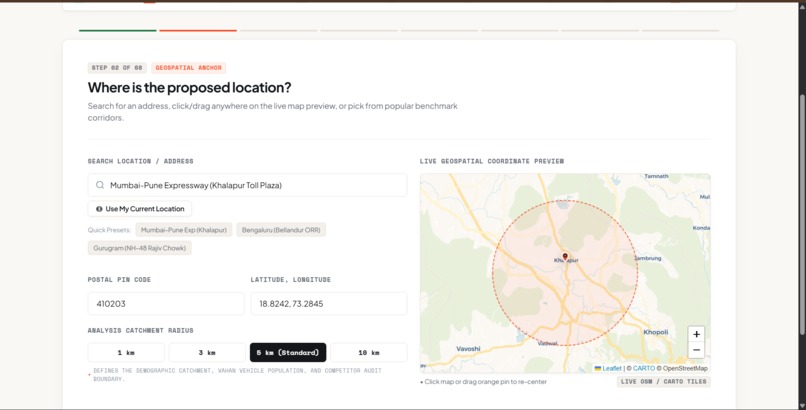Click the STEP 02 OF 08 badge
The image size is (806, 410).
click(x=117, y=68)
